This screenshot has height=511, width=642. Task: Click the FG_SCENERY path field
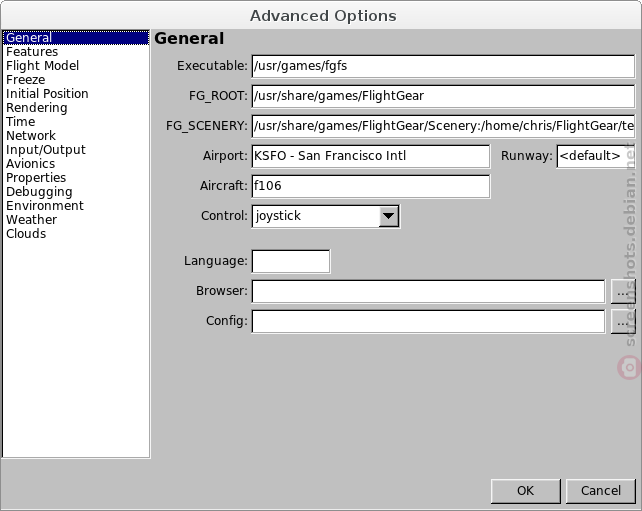coord(443,126)
